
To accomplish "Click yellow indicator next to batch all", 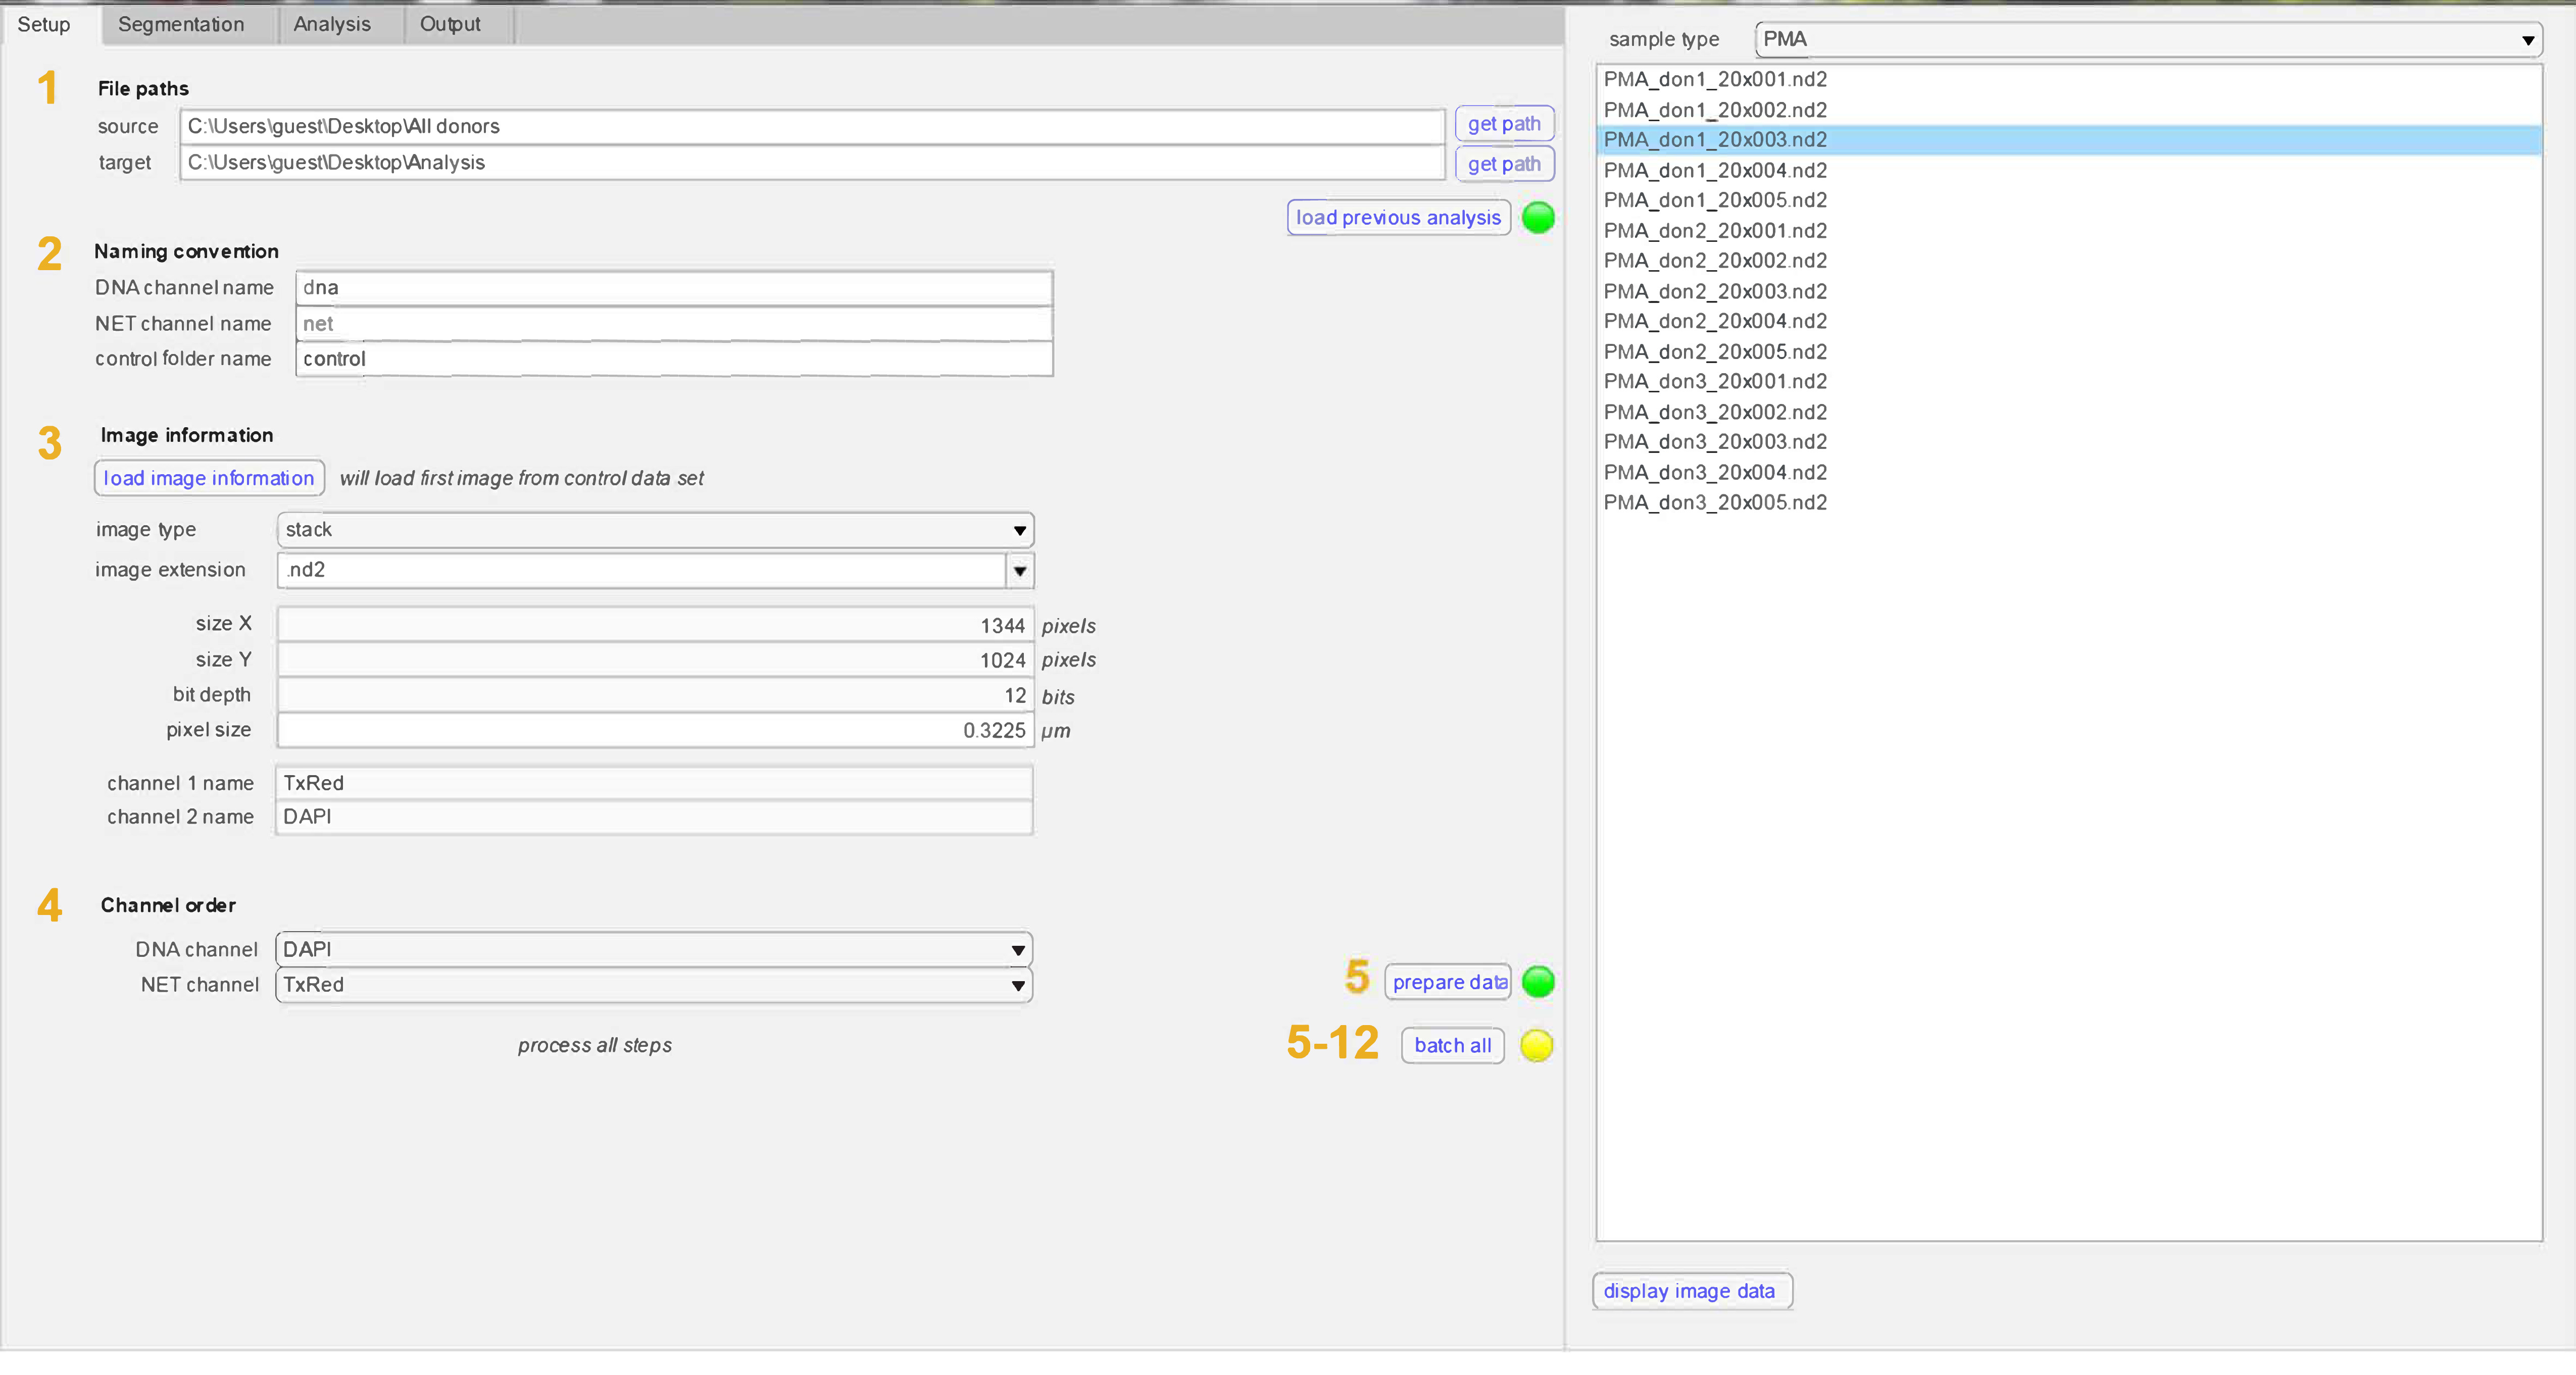I will (x=1536, y=1045).
